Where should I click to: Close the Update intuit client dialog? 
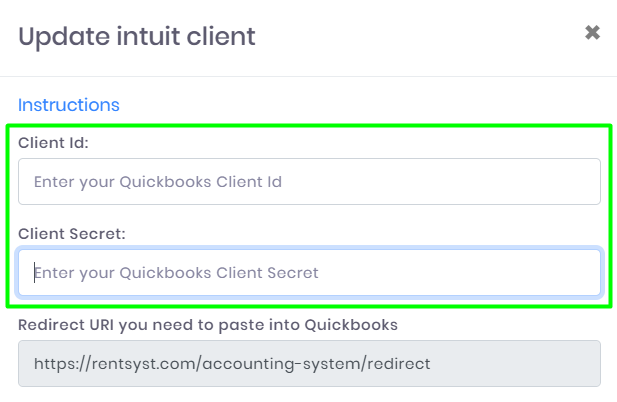tap(592, 33)
